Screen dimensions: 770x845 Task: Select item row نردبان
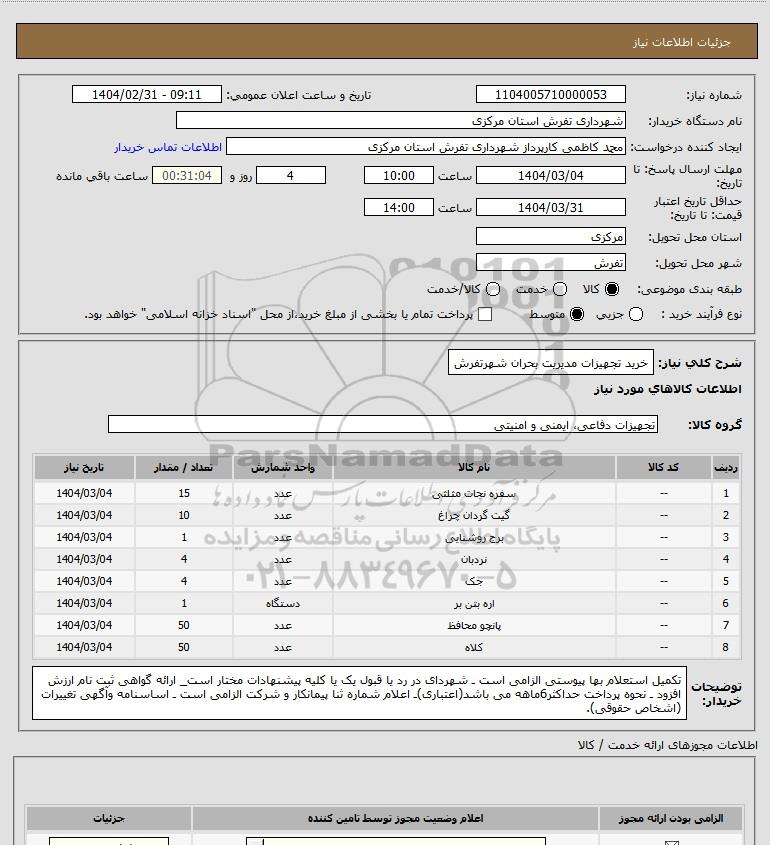pyautogui.click(x=387, y=559)
